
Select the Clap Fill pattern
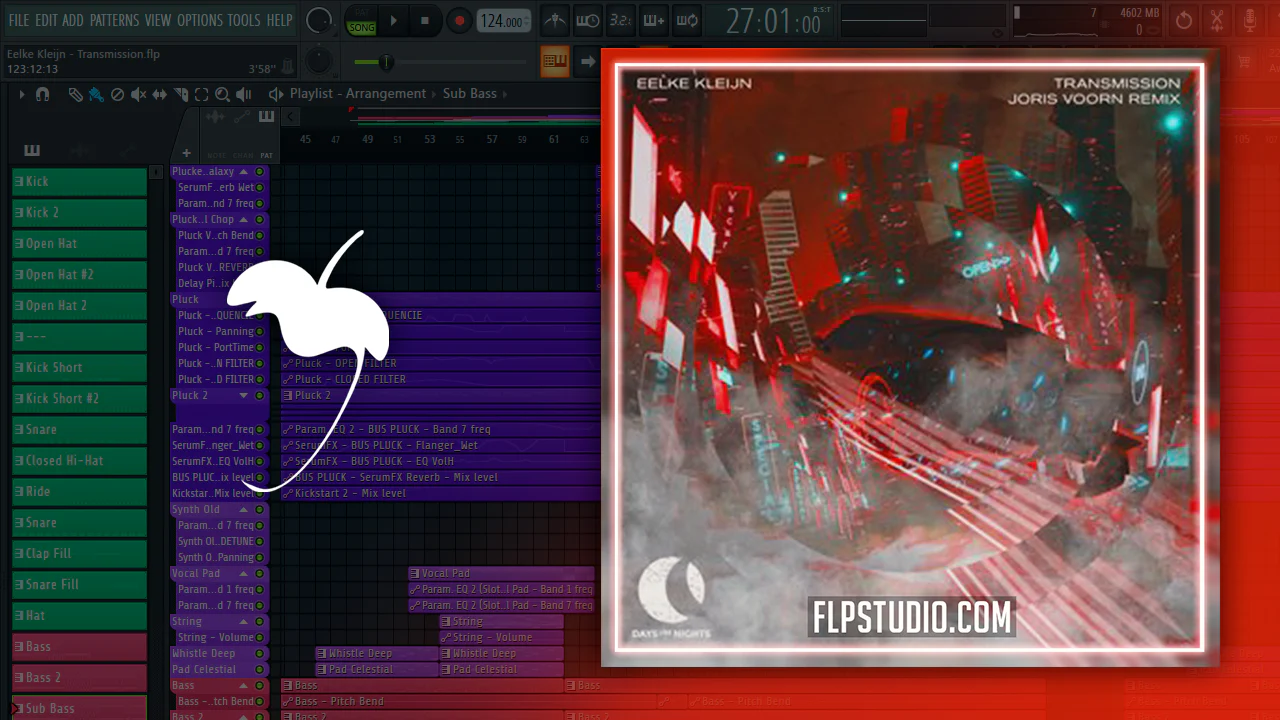pyautogui.click(x=80, y=554)
